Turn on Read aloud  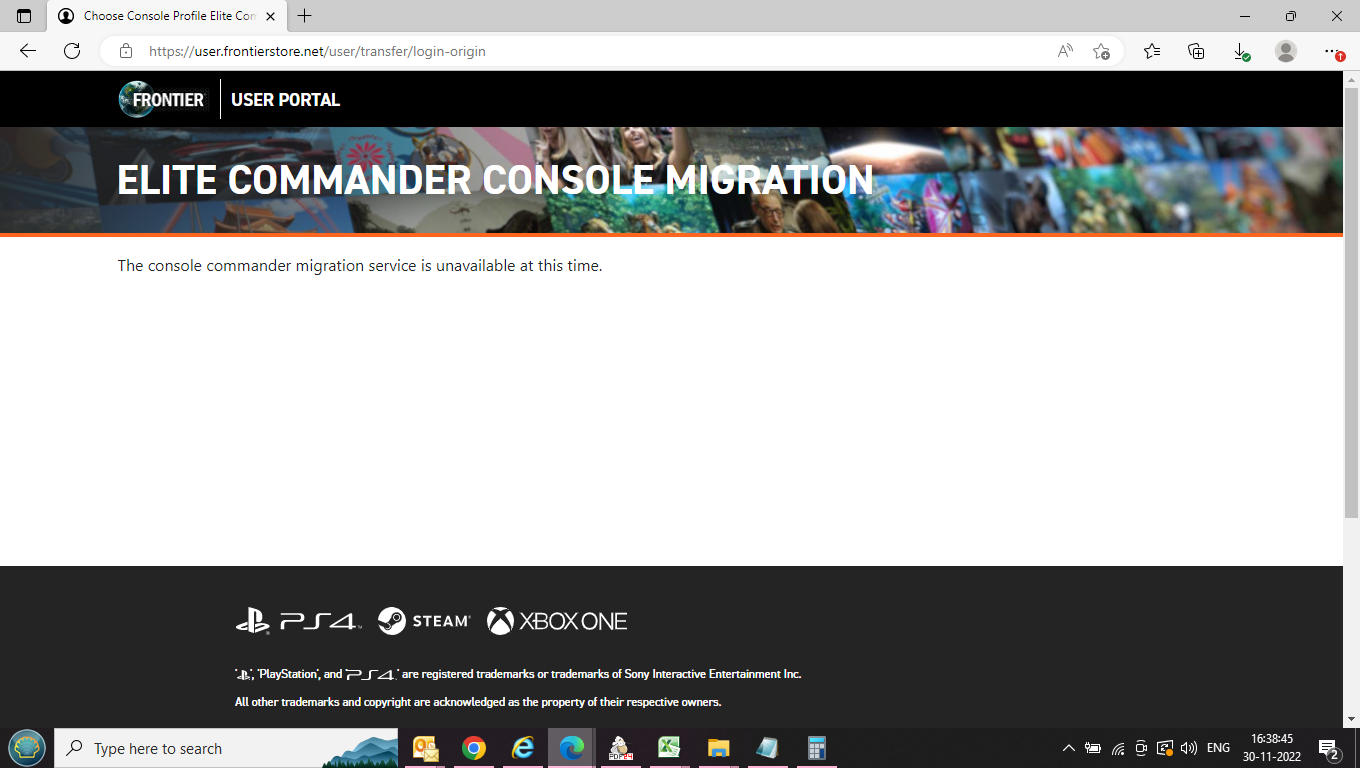pyautogui.click(x=1065, y=51)
